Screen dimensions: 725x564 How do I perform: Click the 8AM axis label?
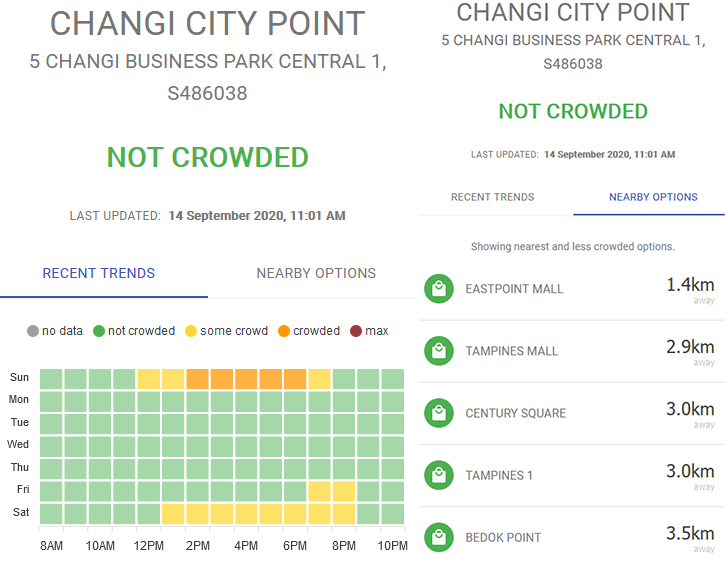(51, 546)
